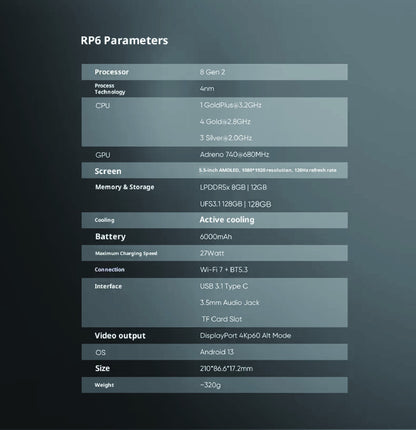Click the Wi-Fi 7 + BT5.3 value
Viewport: 416px width, 430px height.
[224, 269]
